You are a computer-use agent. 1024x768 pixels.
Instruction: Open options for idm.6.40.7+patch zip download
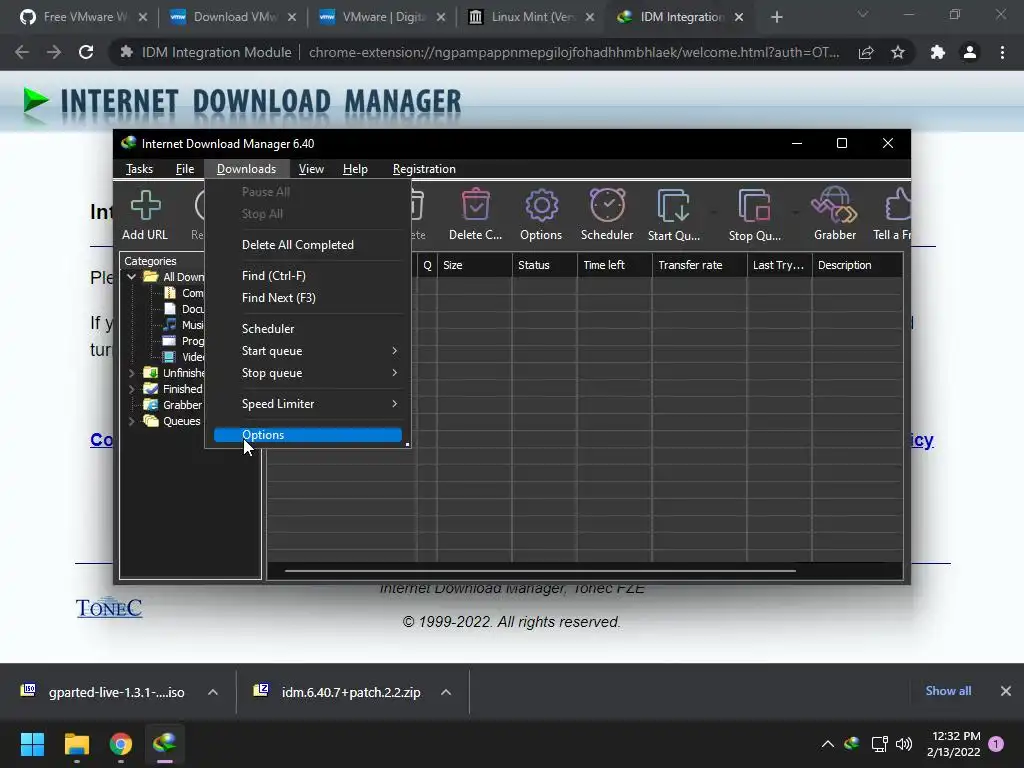(446, 692)
